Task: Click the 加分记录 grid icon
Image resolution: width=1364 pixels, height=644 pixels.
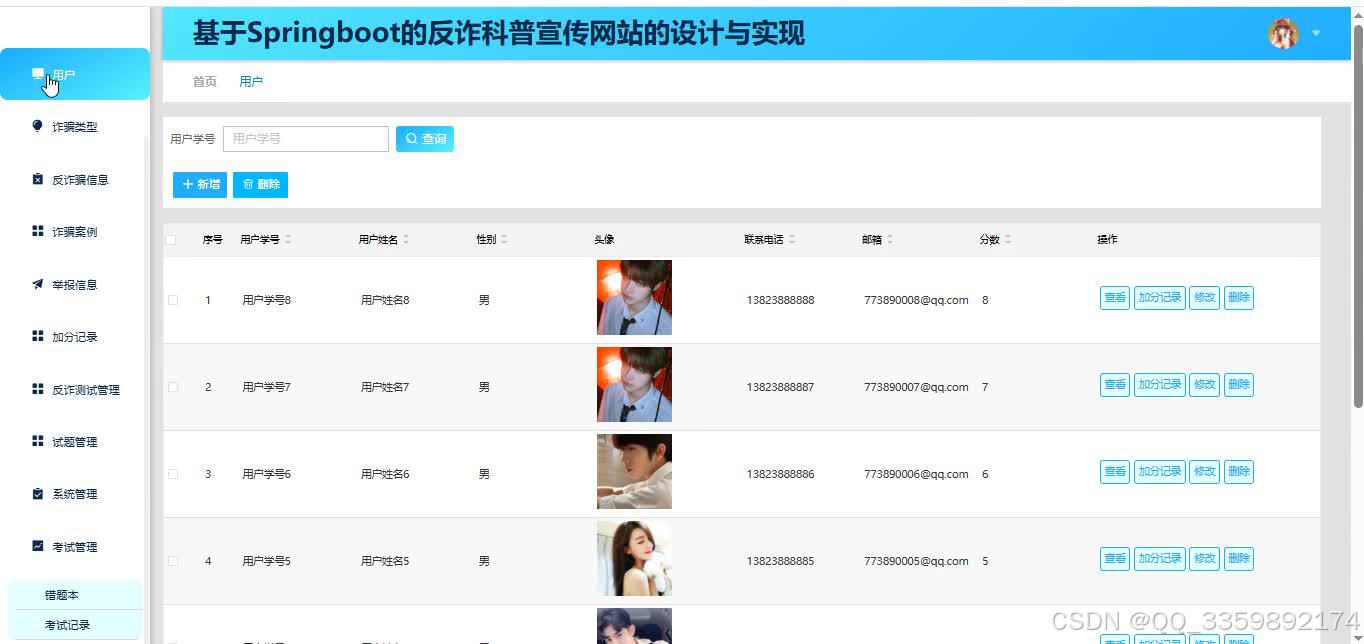Action: [x=38, y=336]
